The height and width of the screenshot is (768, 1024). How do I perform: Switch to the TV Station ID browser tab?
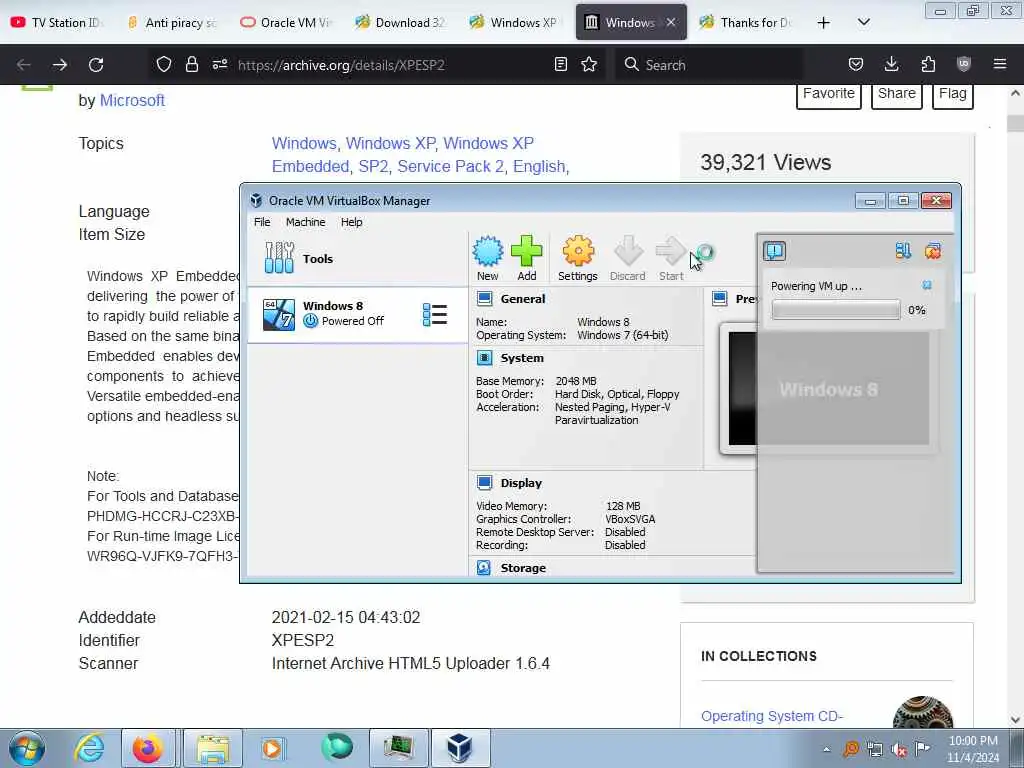pyautogui.click(x=59, y=22)
